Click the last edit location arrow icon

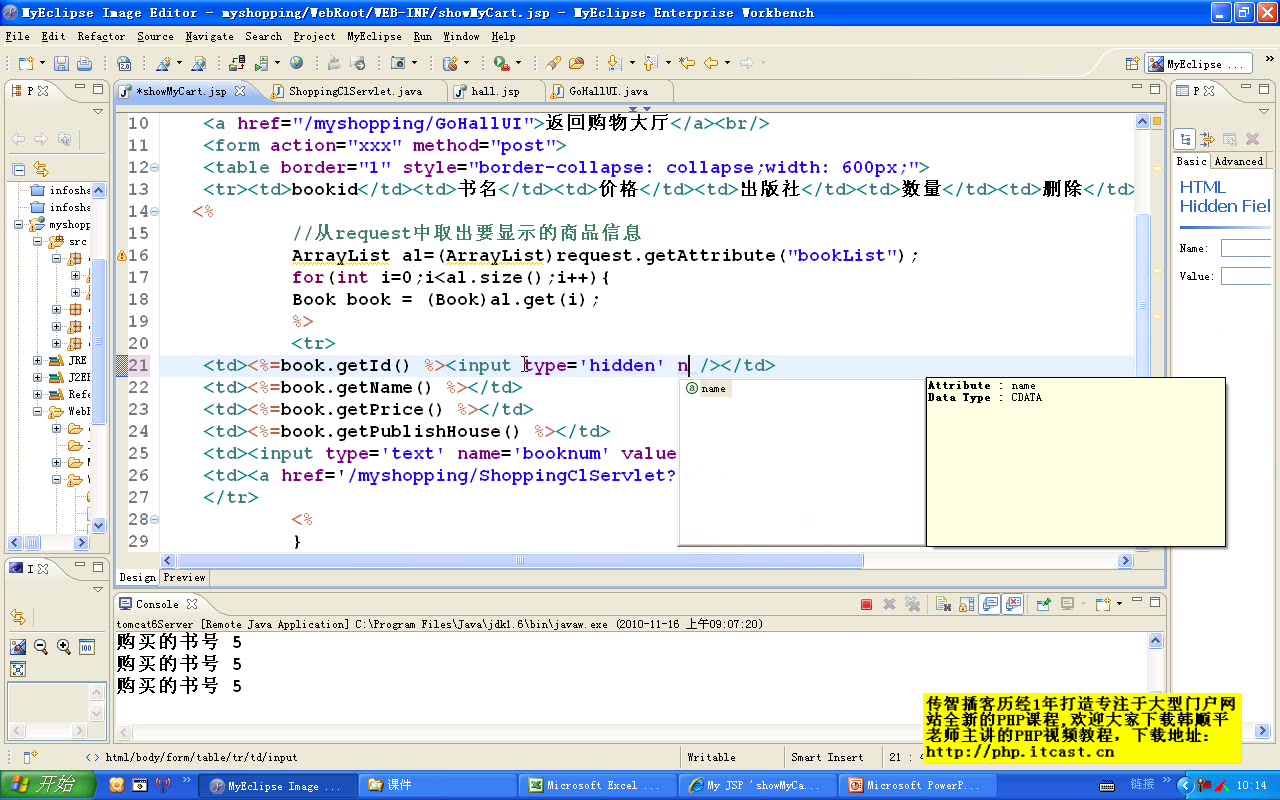coord(687,63)
